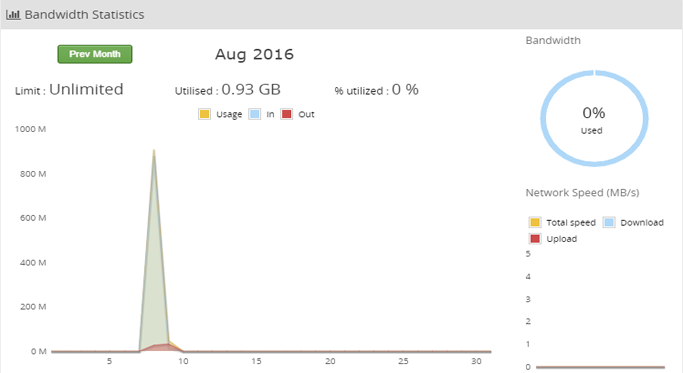
Task: Toggle the yellow Usage legend swatch
Action: coord(204,114)
